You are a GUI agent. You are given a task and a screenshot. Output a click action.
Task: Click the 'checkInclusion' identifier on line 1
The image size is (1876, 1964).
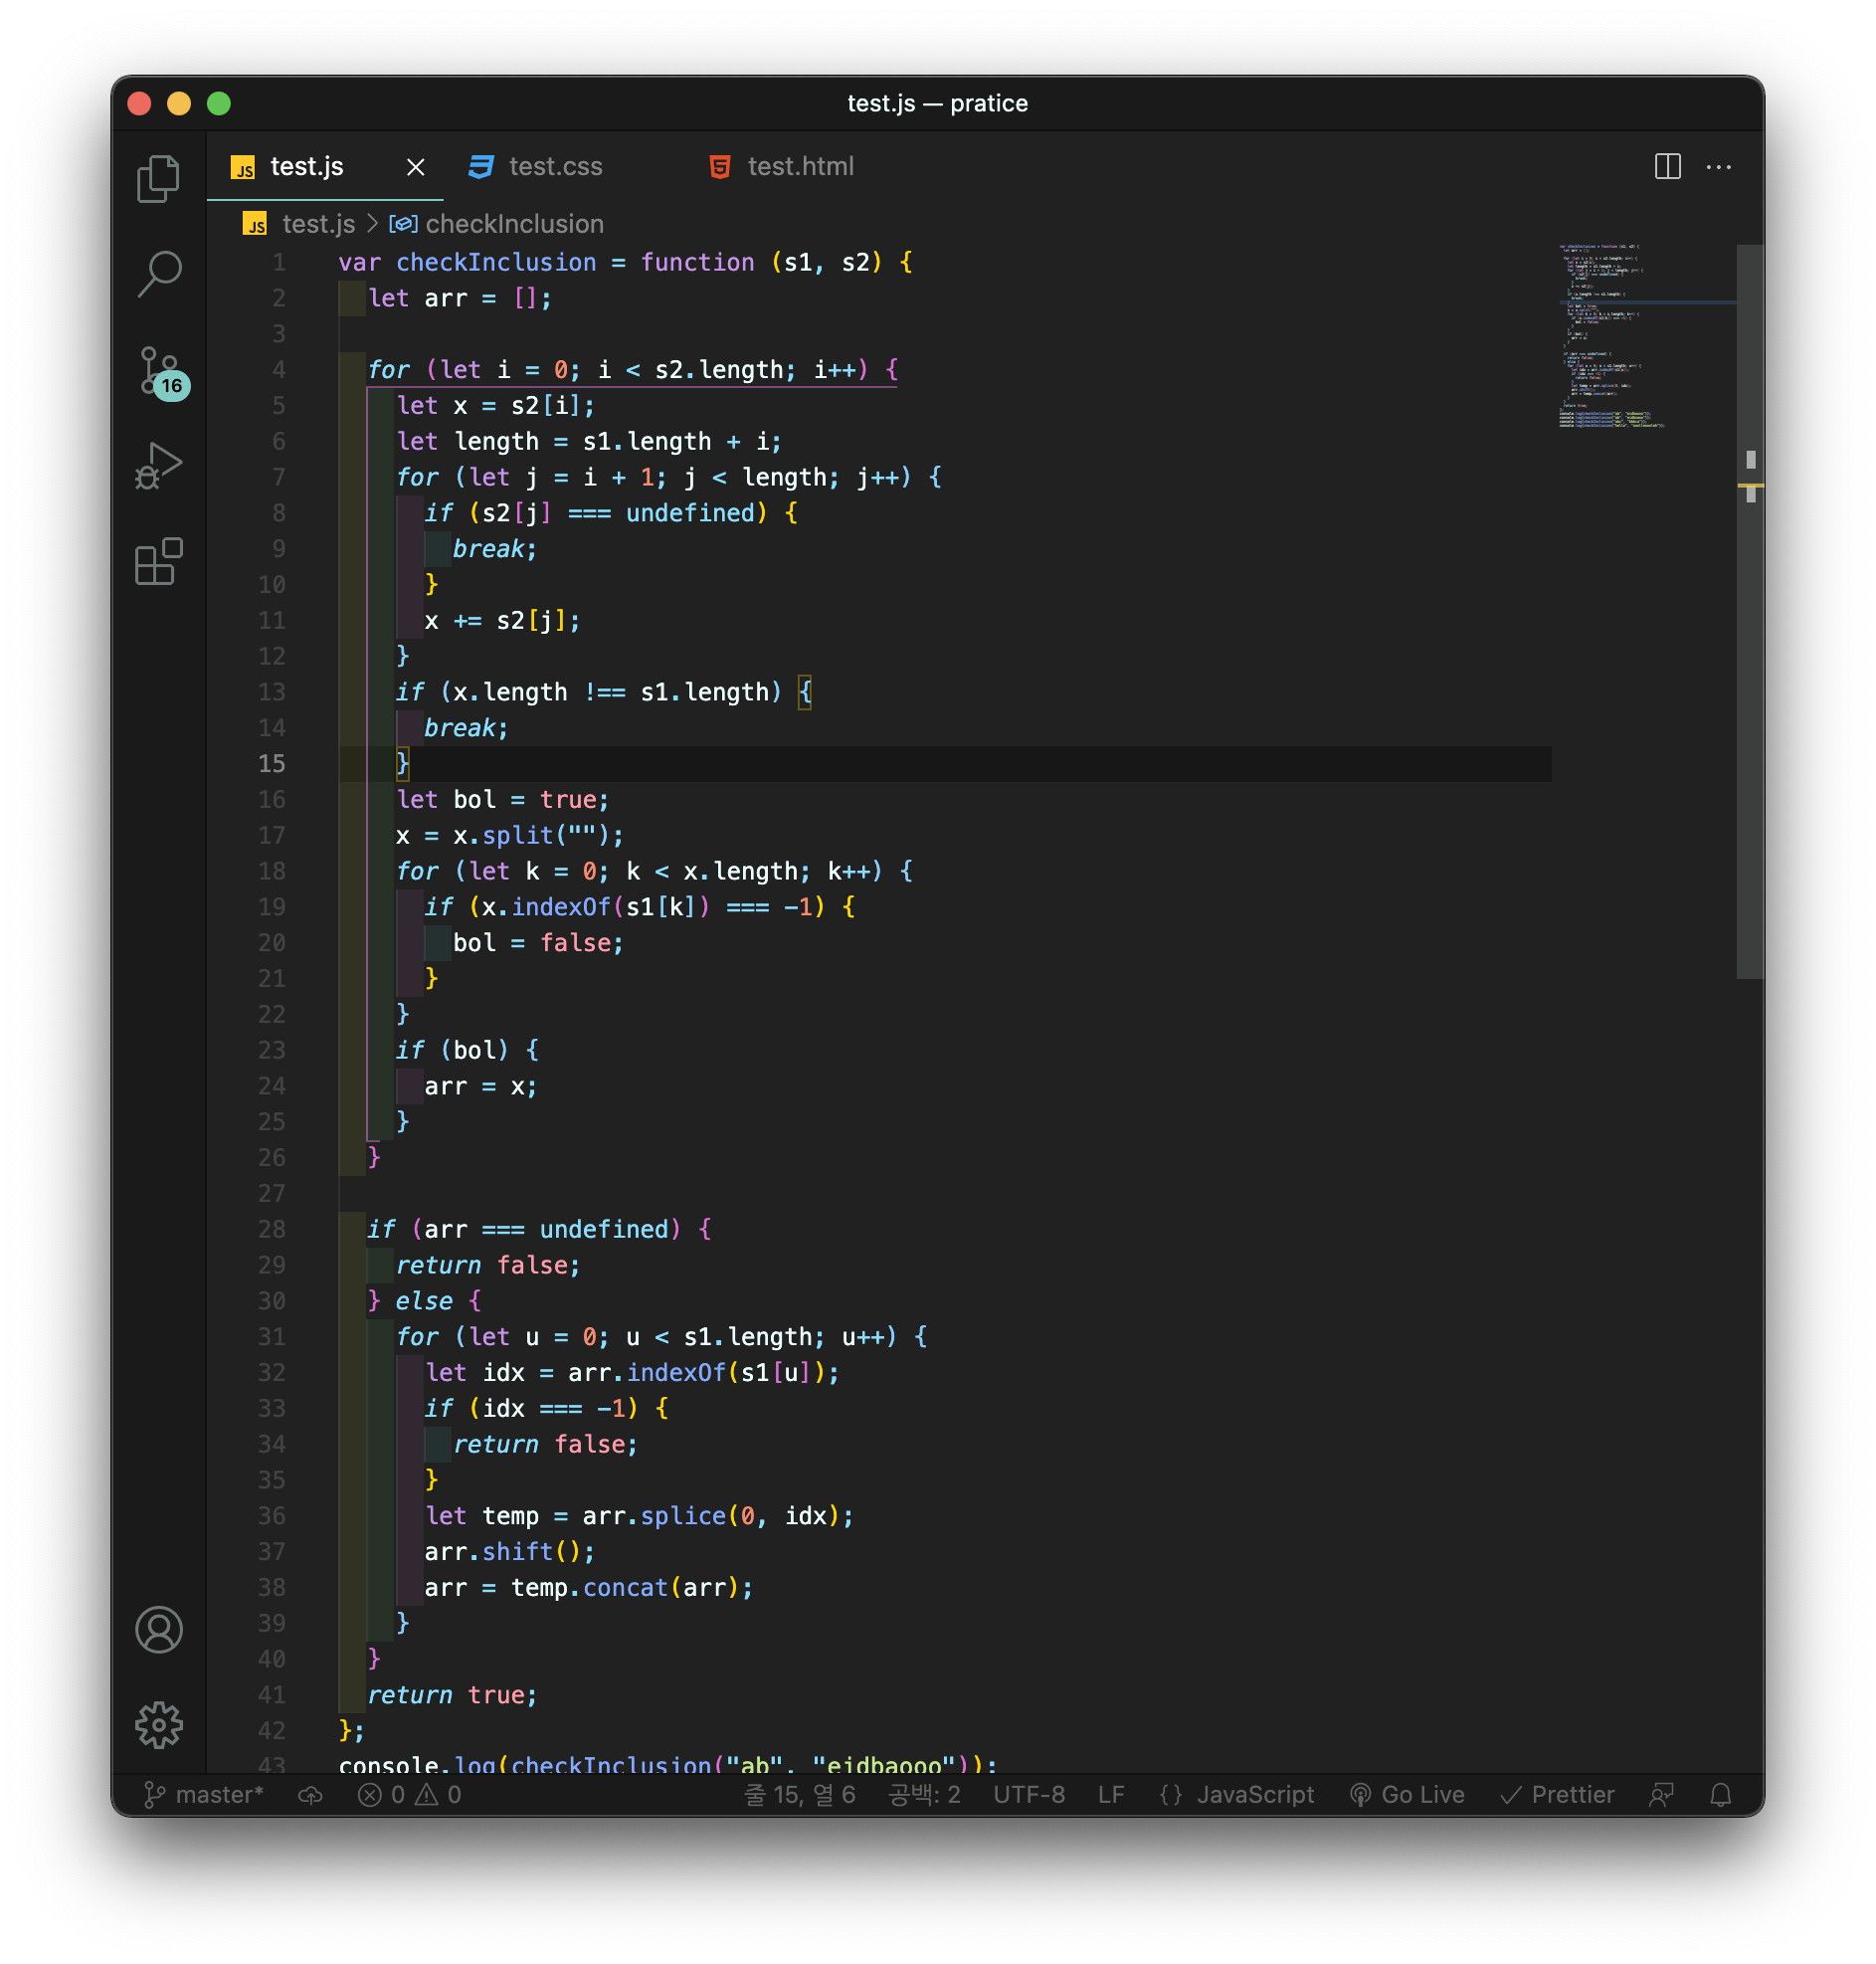tap(496, 262)
